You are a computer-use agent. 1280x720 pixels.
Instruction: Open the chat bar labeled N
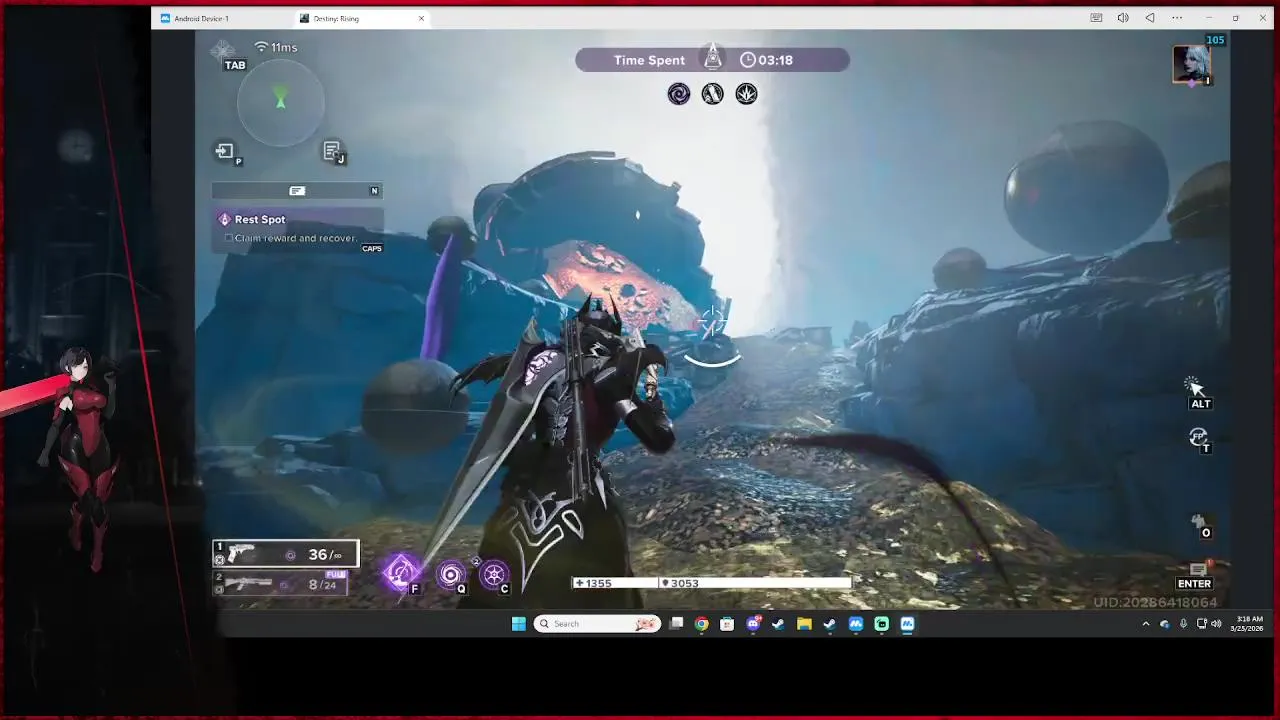[297, 191]
